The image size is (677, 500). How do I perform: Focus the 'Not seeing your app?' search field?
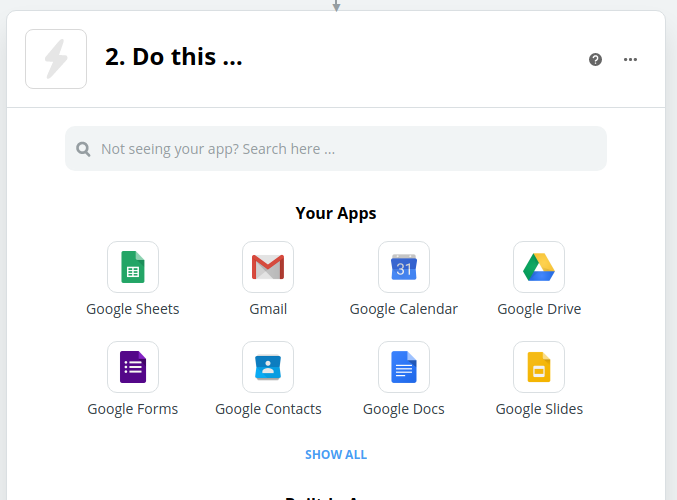pyautogui.click(x=336, y=149)
